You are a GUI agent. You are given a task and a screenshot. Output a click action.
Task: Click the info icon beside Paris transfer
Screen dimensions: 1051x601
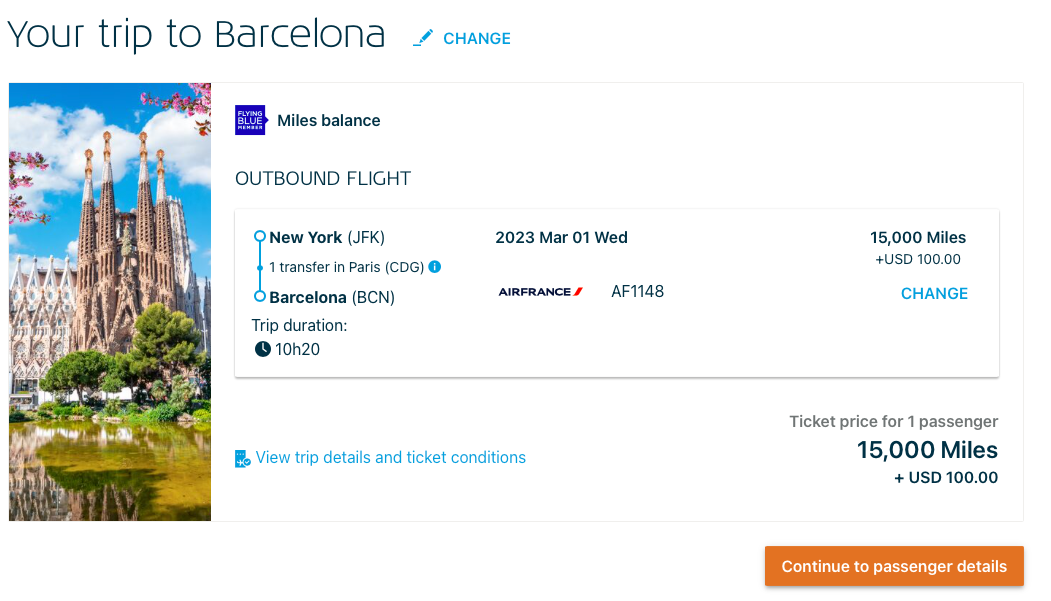(434, 266)
